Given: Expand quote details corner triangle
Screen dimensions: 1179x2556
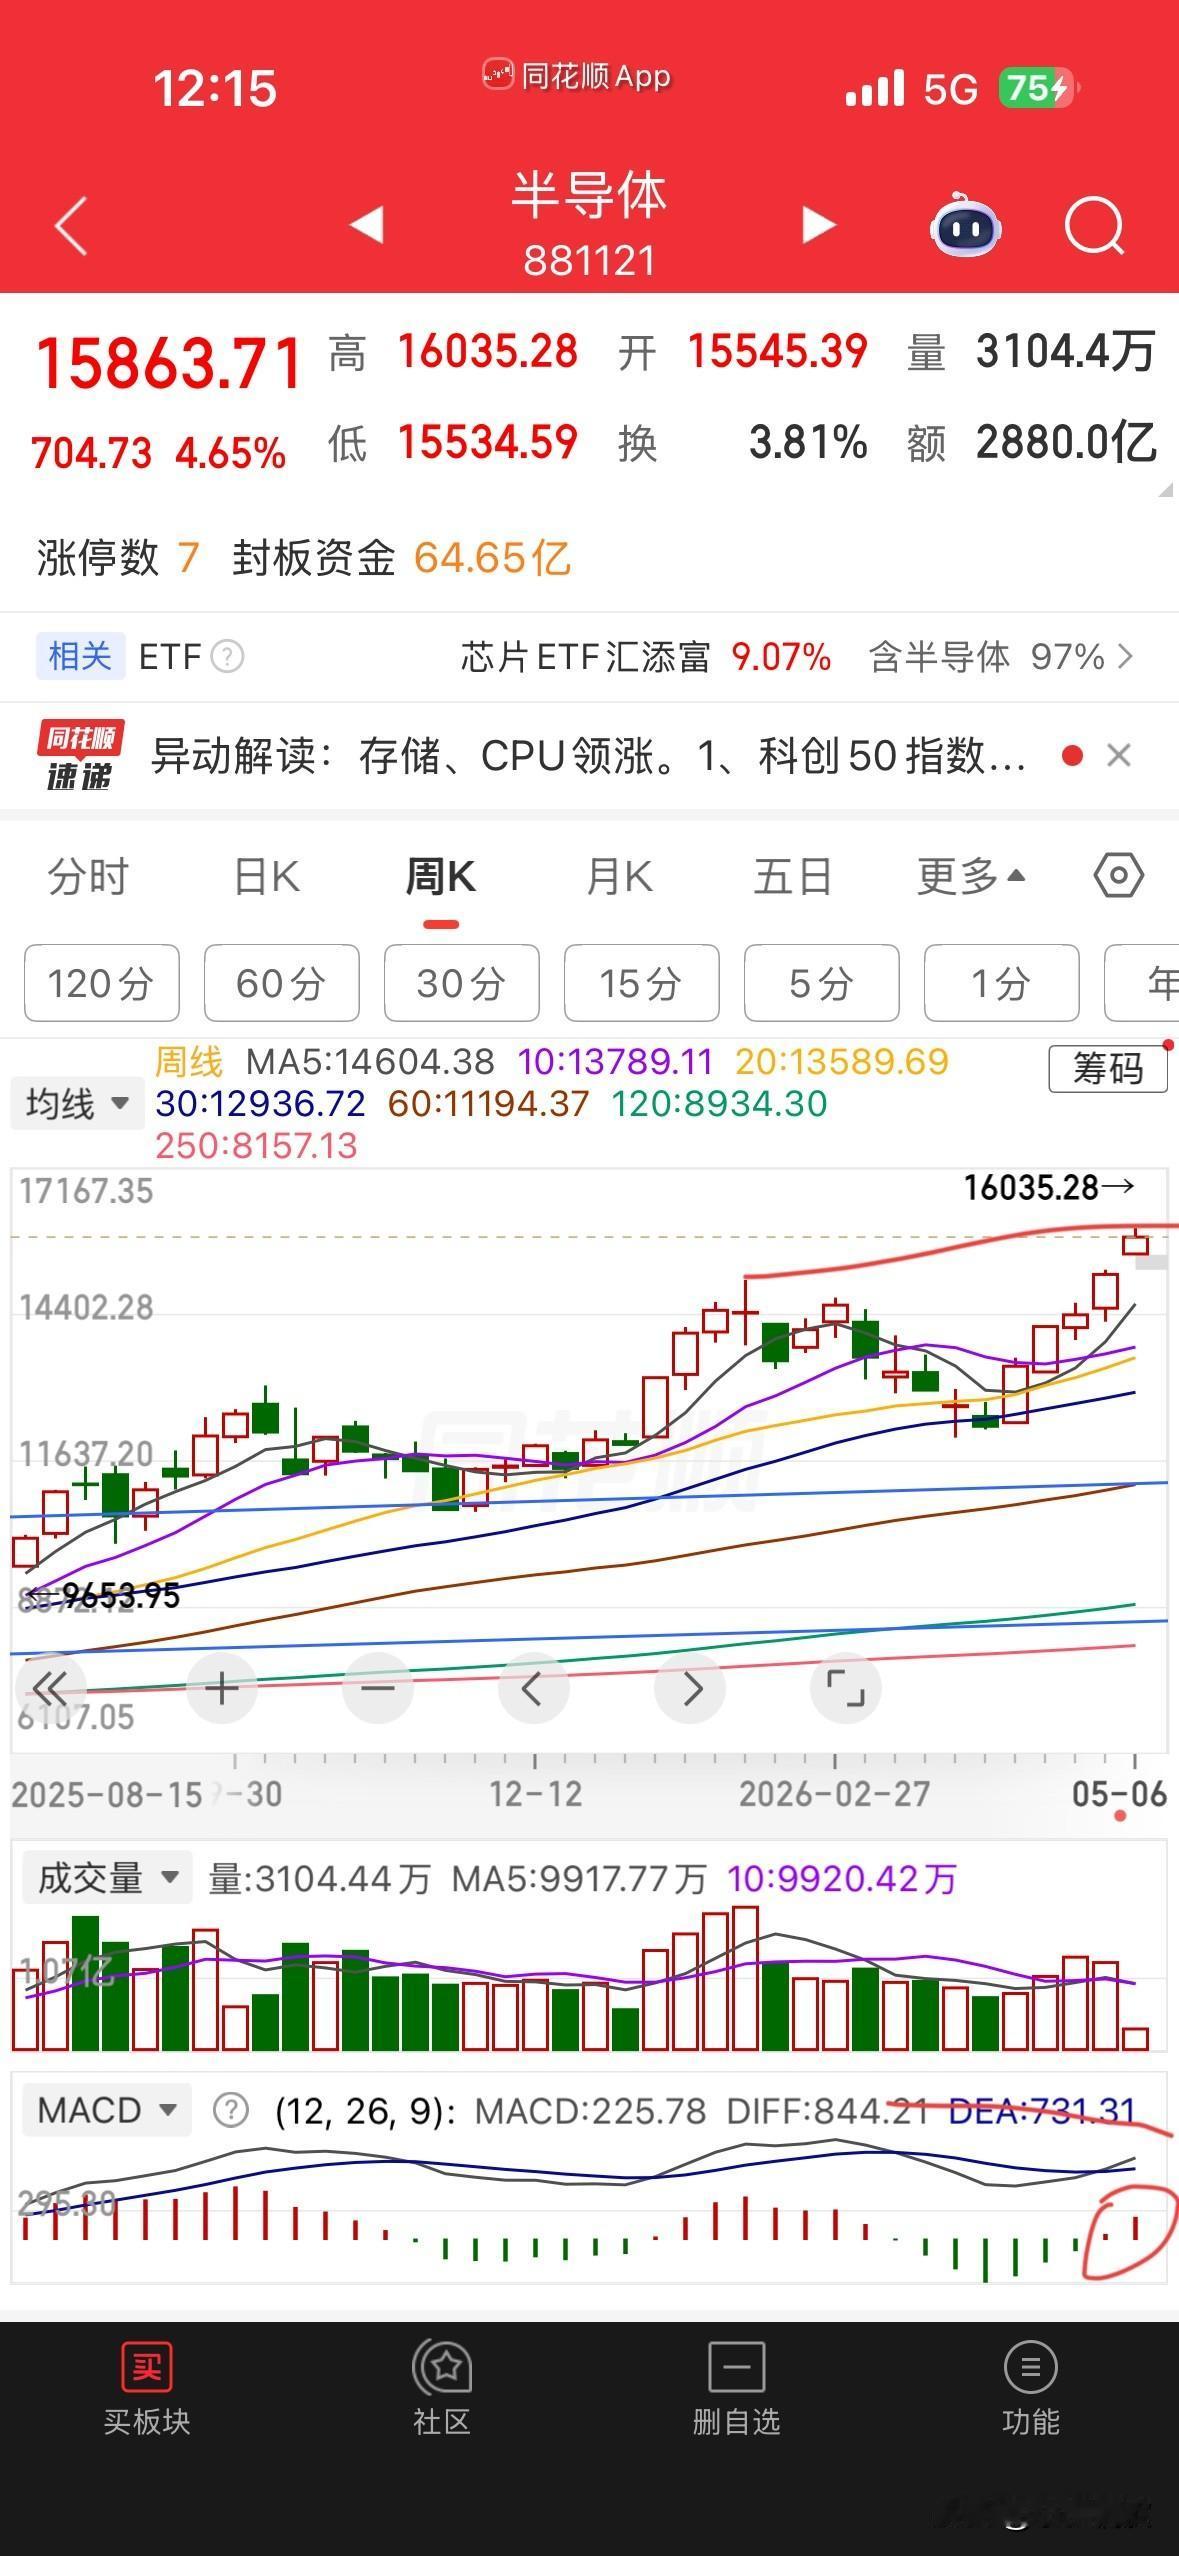Looking at the screenshot, I should coord(1164,491).
